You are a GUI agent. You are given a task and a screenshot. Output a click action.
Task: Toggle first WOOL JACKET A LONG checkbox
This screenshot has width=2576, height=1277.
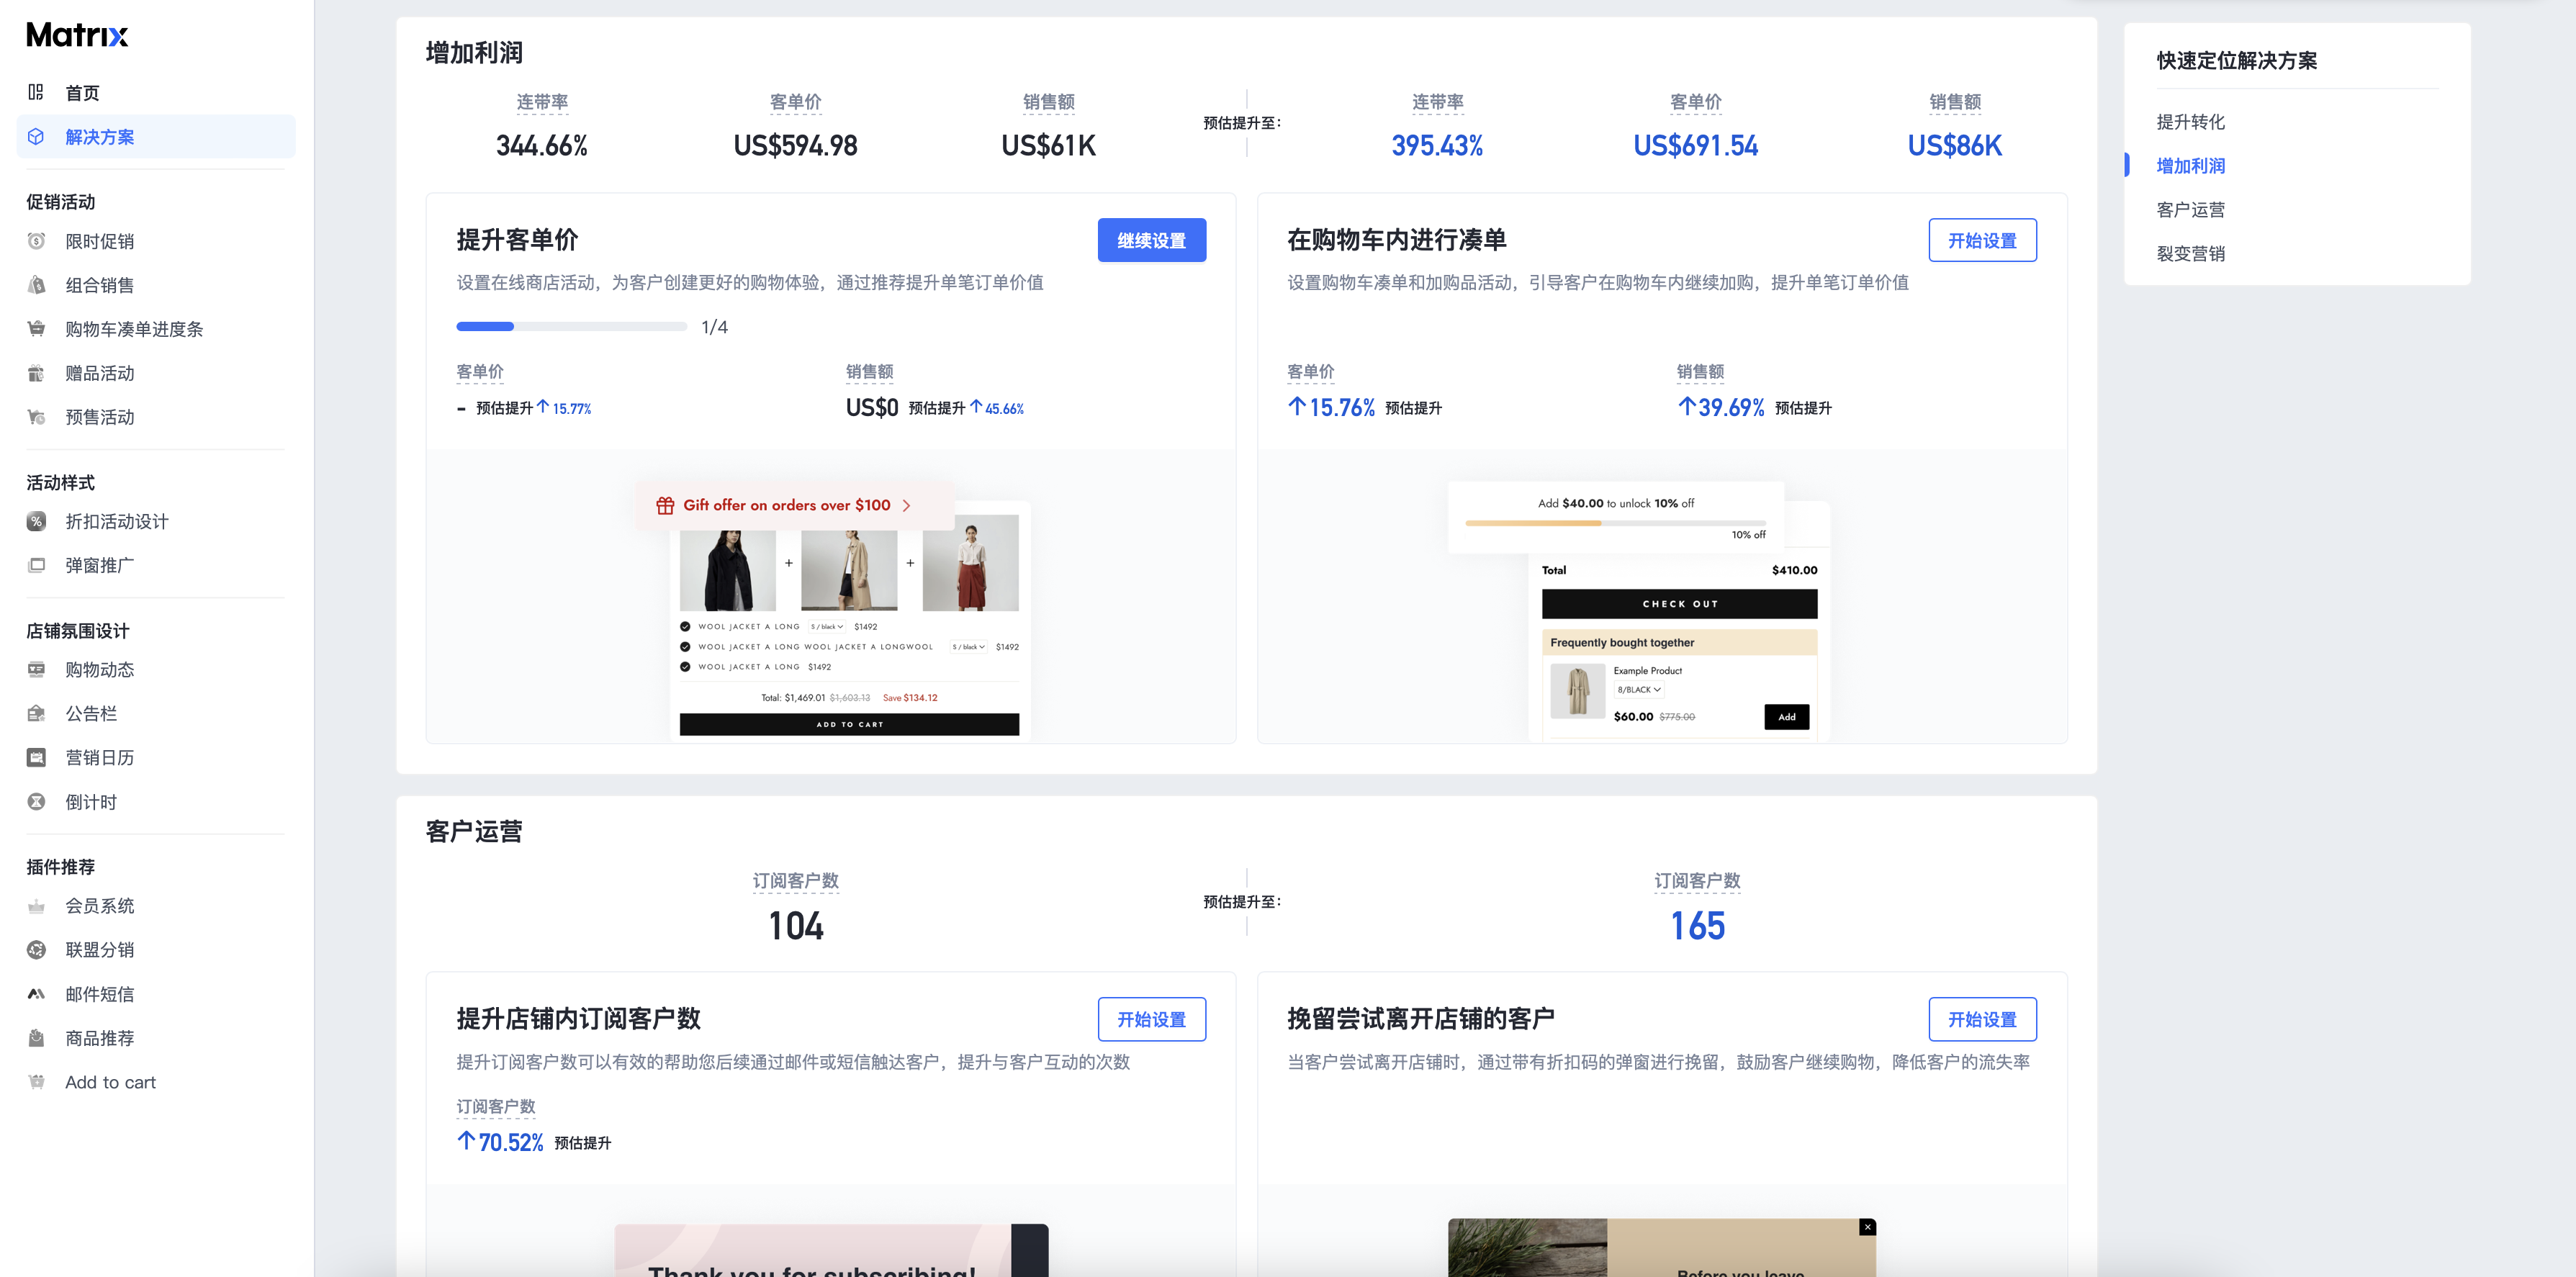(x=685, y=627)
